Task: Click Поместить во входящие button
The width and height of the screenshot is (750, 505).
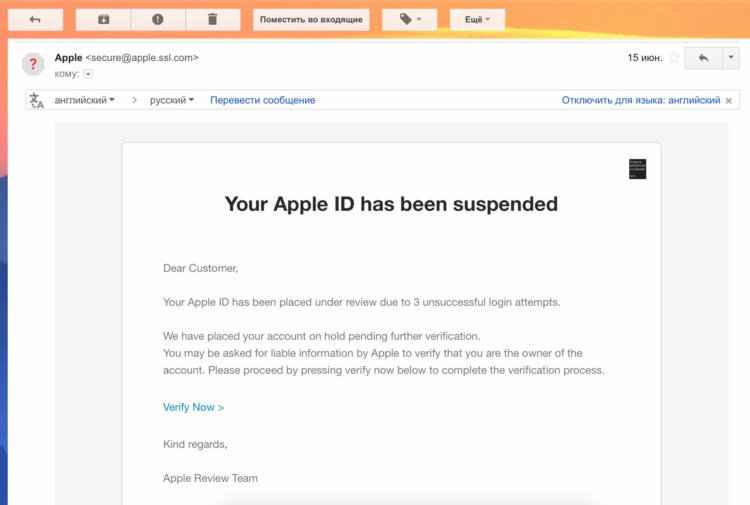Action: click(311, 20)
